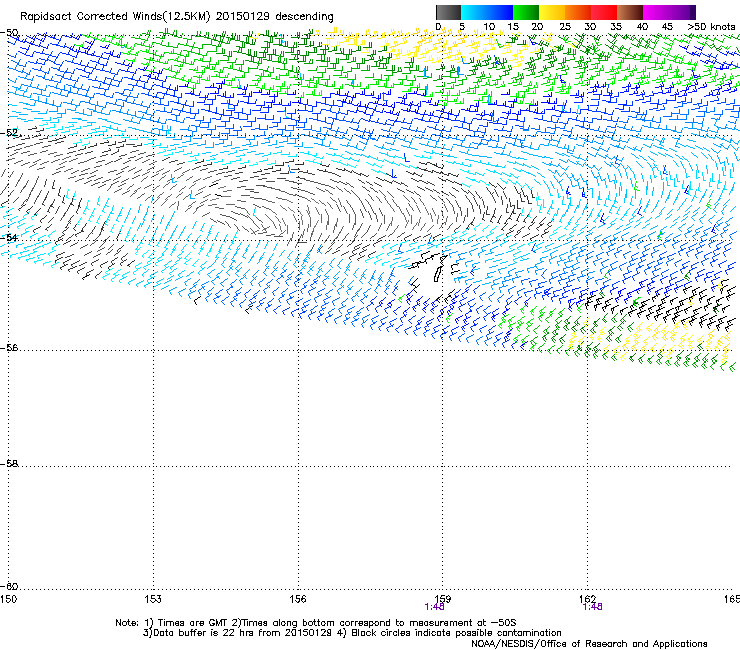Image resolution: width=740 pixels, height=650 pixels.
Task: Click the -52 latitude axis label
Action: coord(9,133)
